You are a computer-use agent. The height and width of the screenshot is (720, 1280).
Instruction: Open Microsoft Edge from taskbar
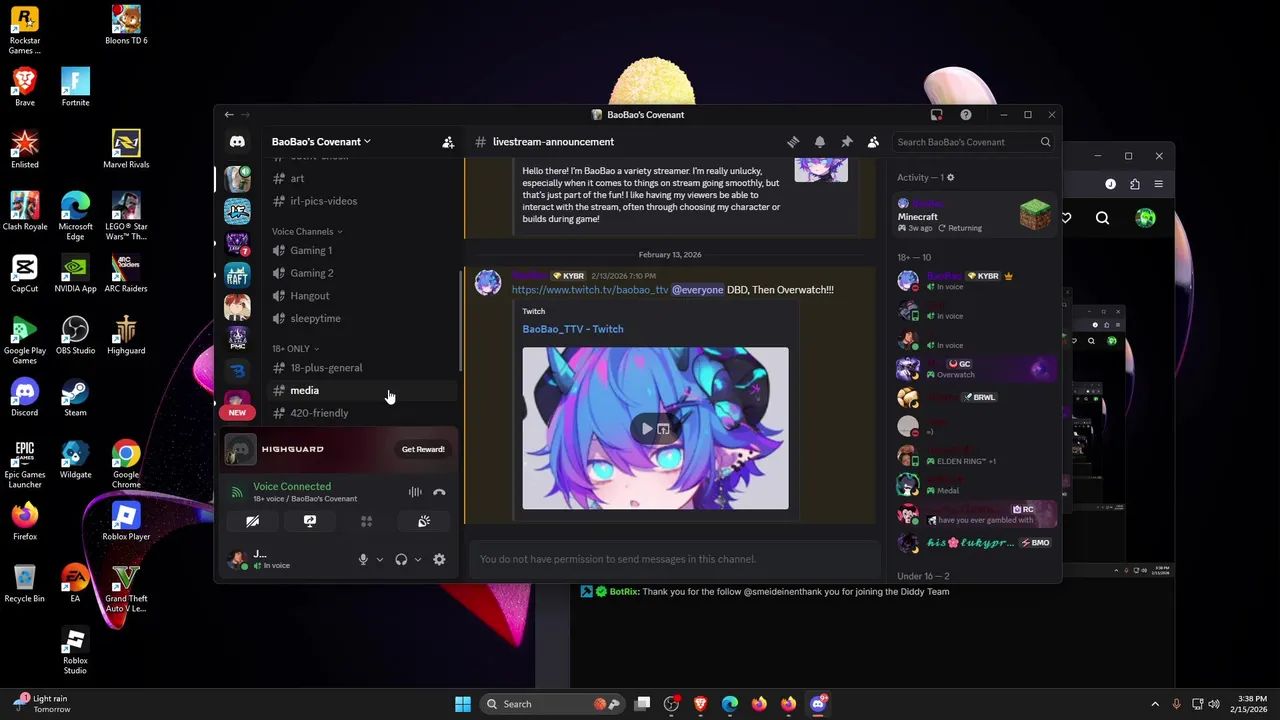tap(730, 704)
